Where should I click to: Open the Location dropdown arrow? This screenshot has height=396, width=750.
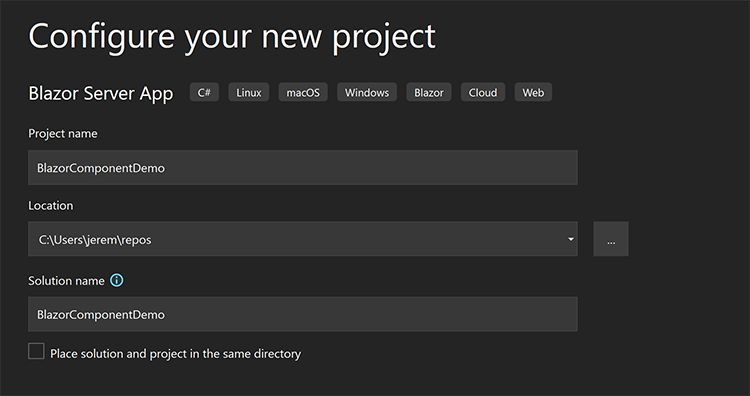570,239
